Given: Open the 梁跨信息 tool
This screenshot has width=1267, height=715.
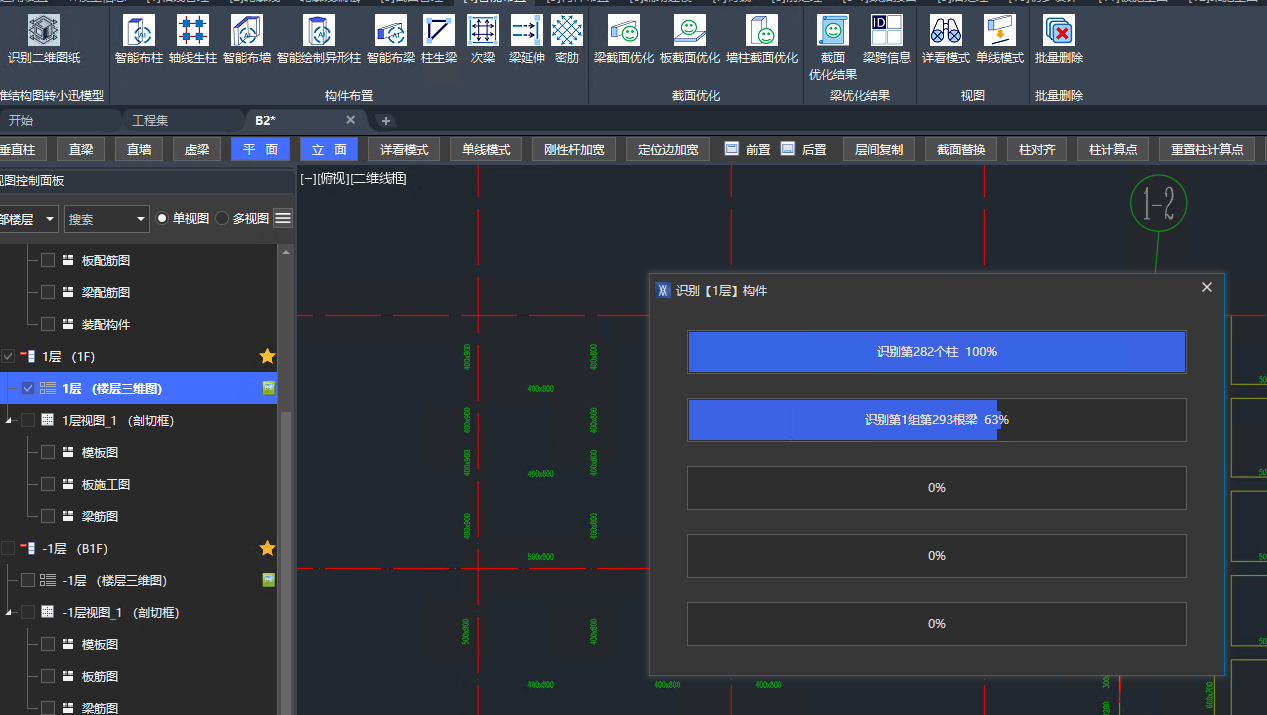Looking at the screenshot, I should point(886,32).
